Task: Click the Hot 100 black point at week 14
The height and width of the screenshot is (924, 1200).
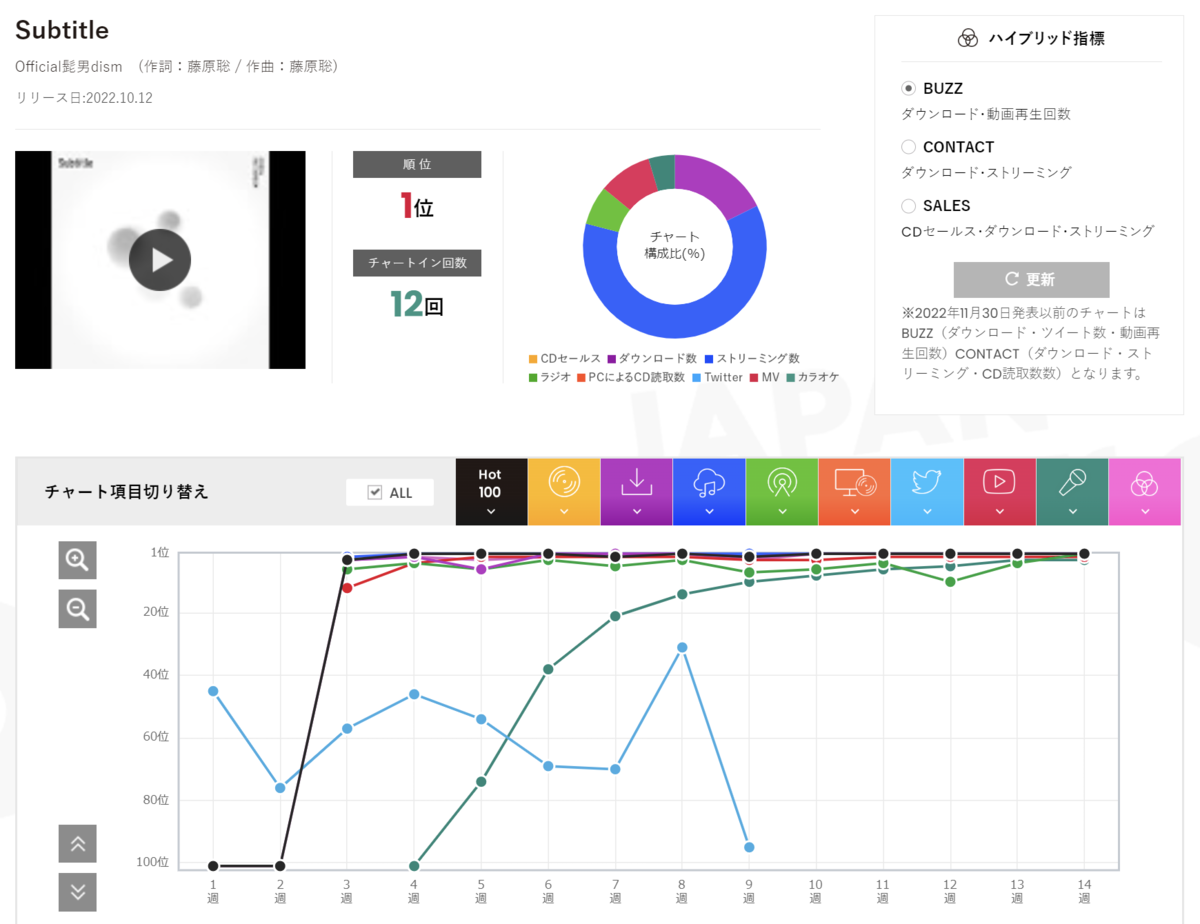Action: [x=1084, y=554]
